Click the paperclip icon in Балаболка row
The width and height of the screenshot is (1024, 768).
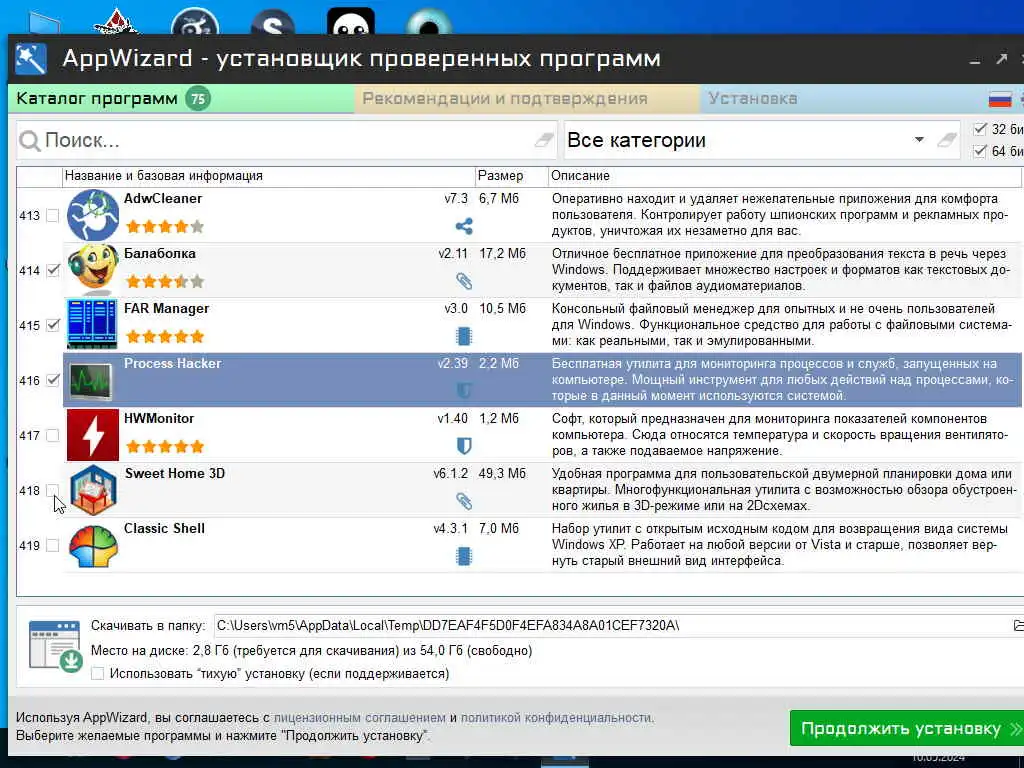[464, 281]
